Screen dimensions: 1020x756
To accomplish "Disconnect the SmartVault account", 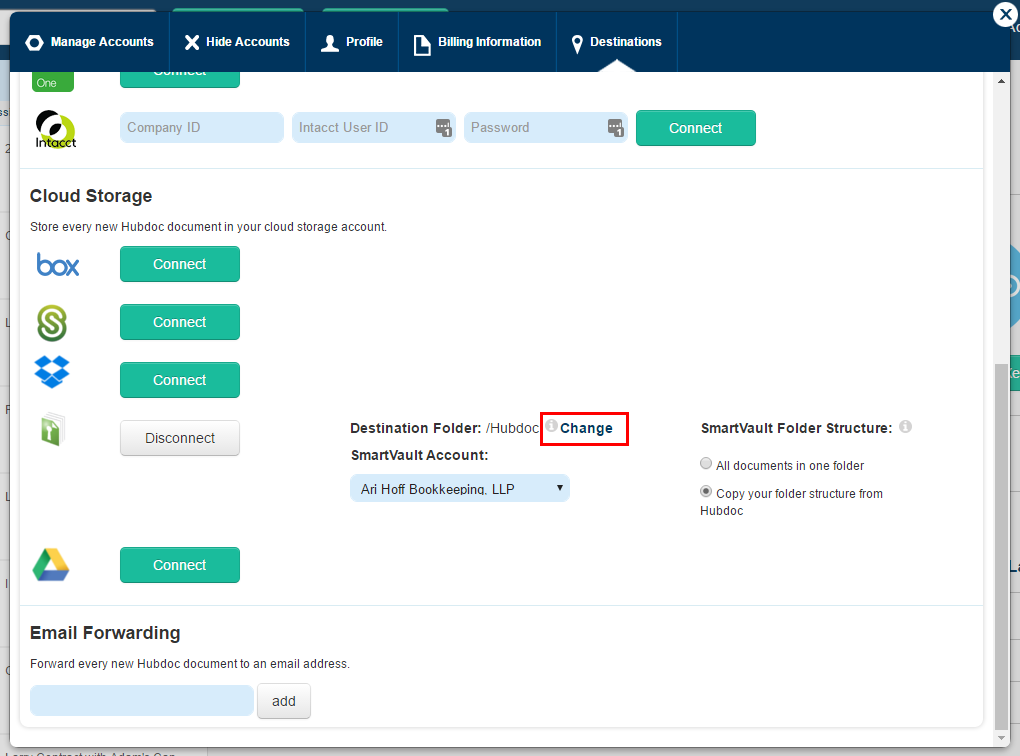I will [180, 438].
